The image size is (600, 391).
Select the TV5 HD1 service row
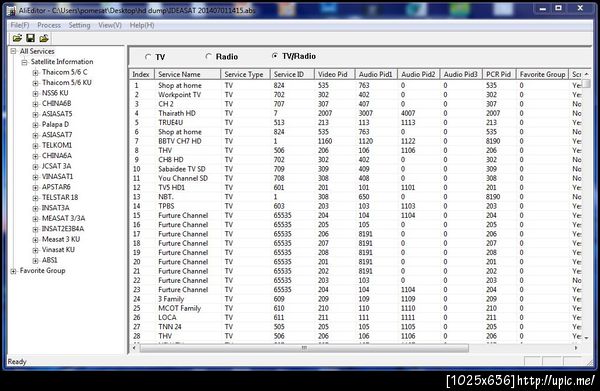(356, 187)
